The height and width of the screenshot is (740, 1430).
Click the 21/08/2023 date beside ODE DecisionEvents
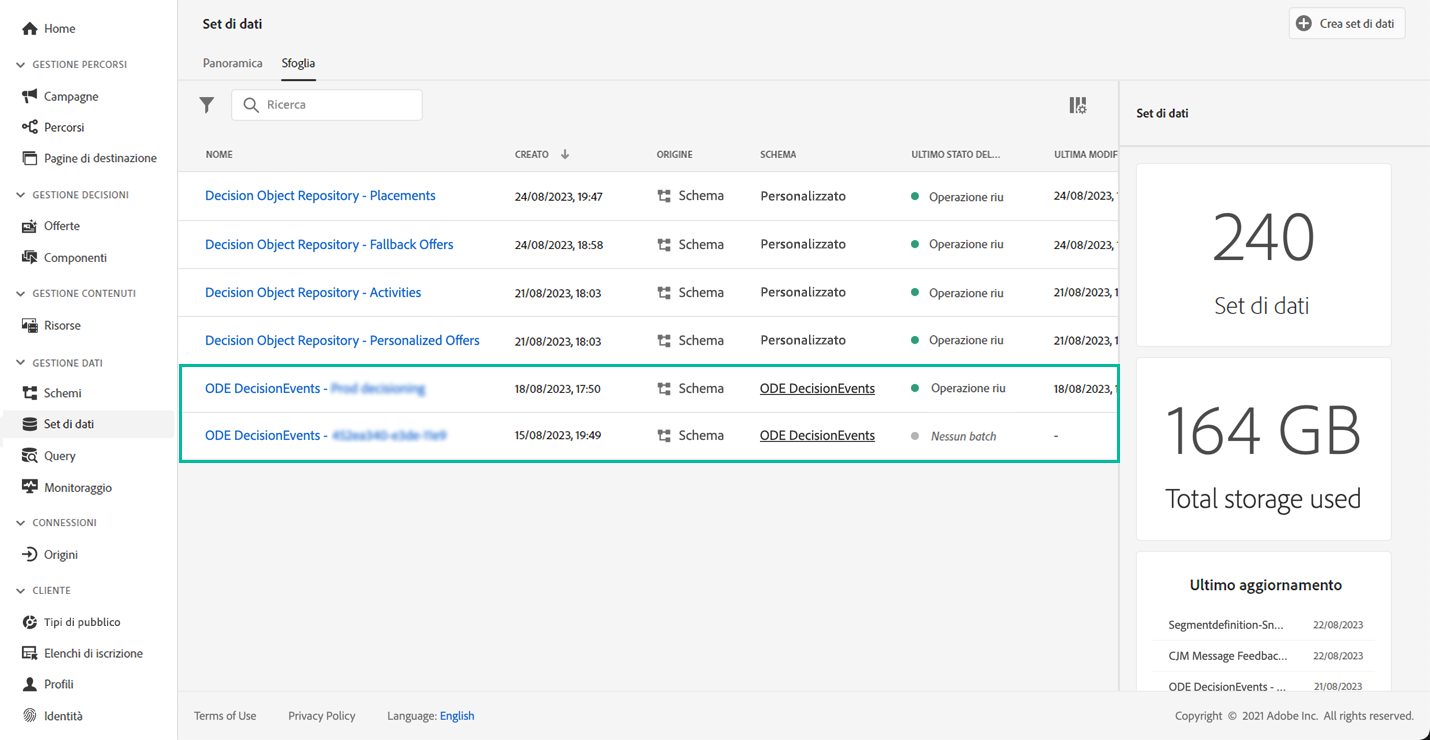coord(1338,687)
